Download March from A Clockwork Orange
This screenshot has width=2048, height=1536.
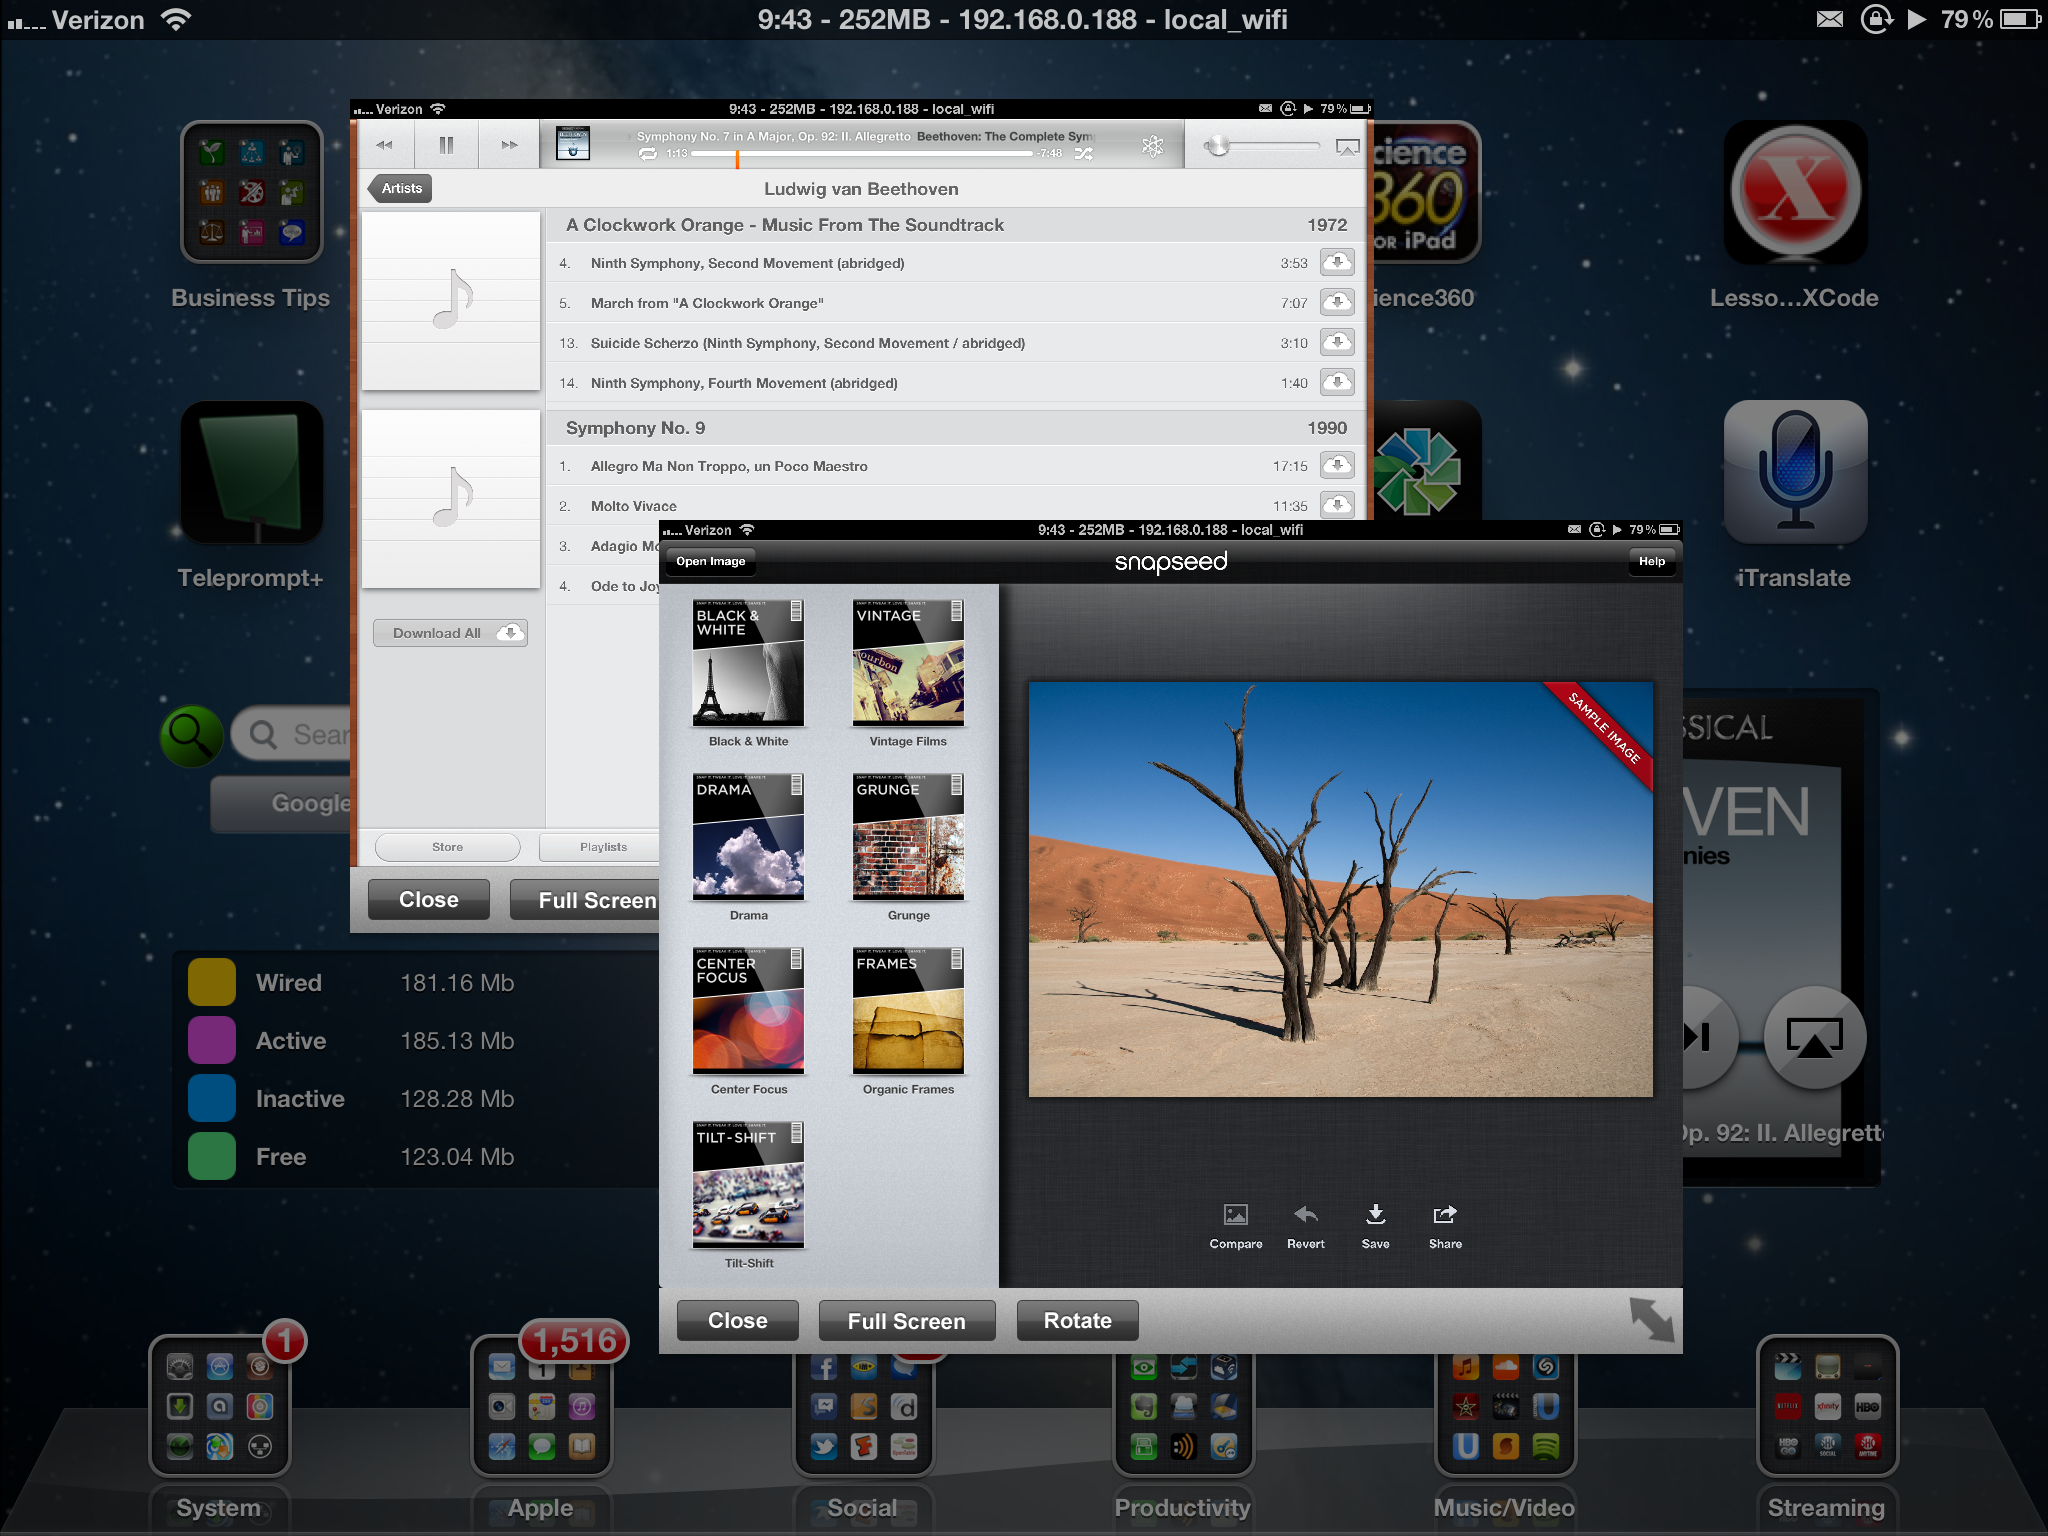pos(1337,302)
